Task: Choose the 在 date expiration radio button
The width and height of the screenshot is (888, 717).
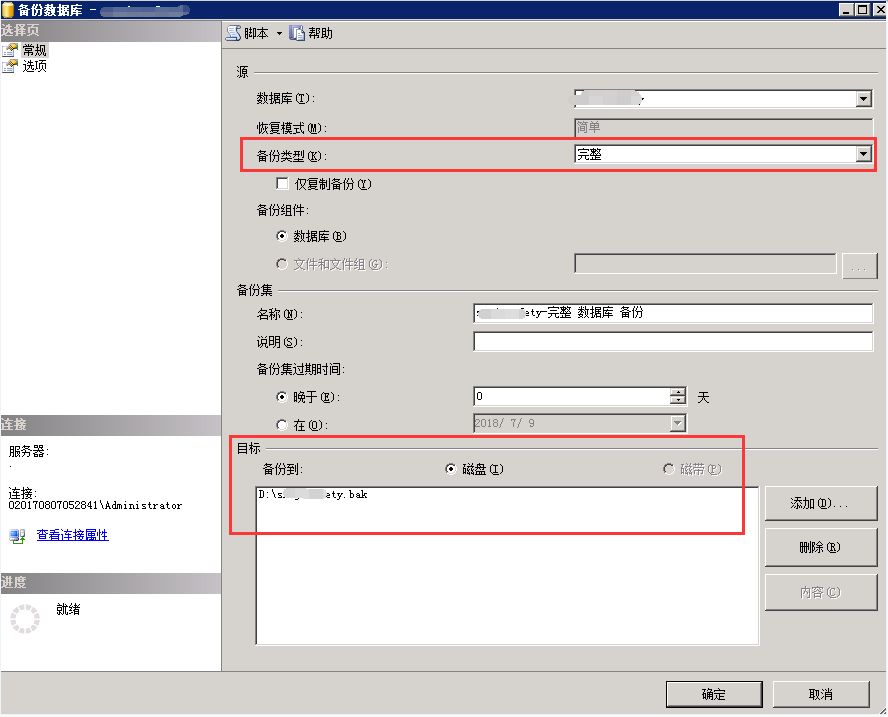Action: point(282,424)
